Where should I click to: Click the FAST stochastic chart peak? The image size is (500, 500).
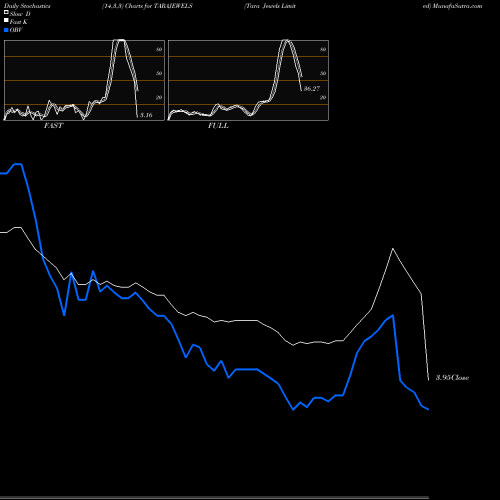coord(119,40)
